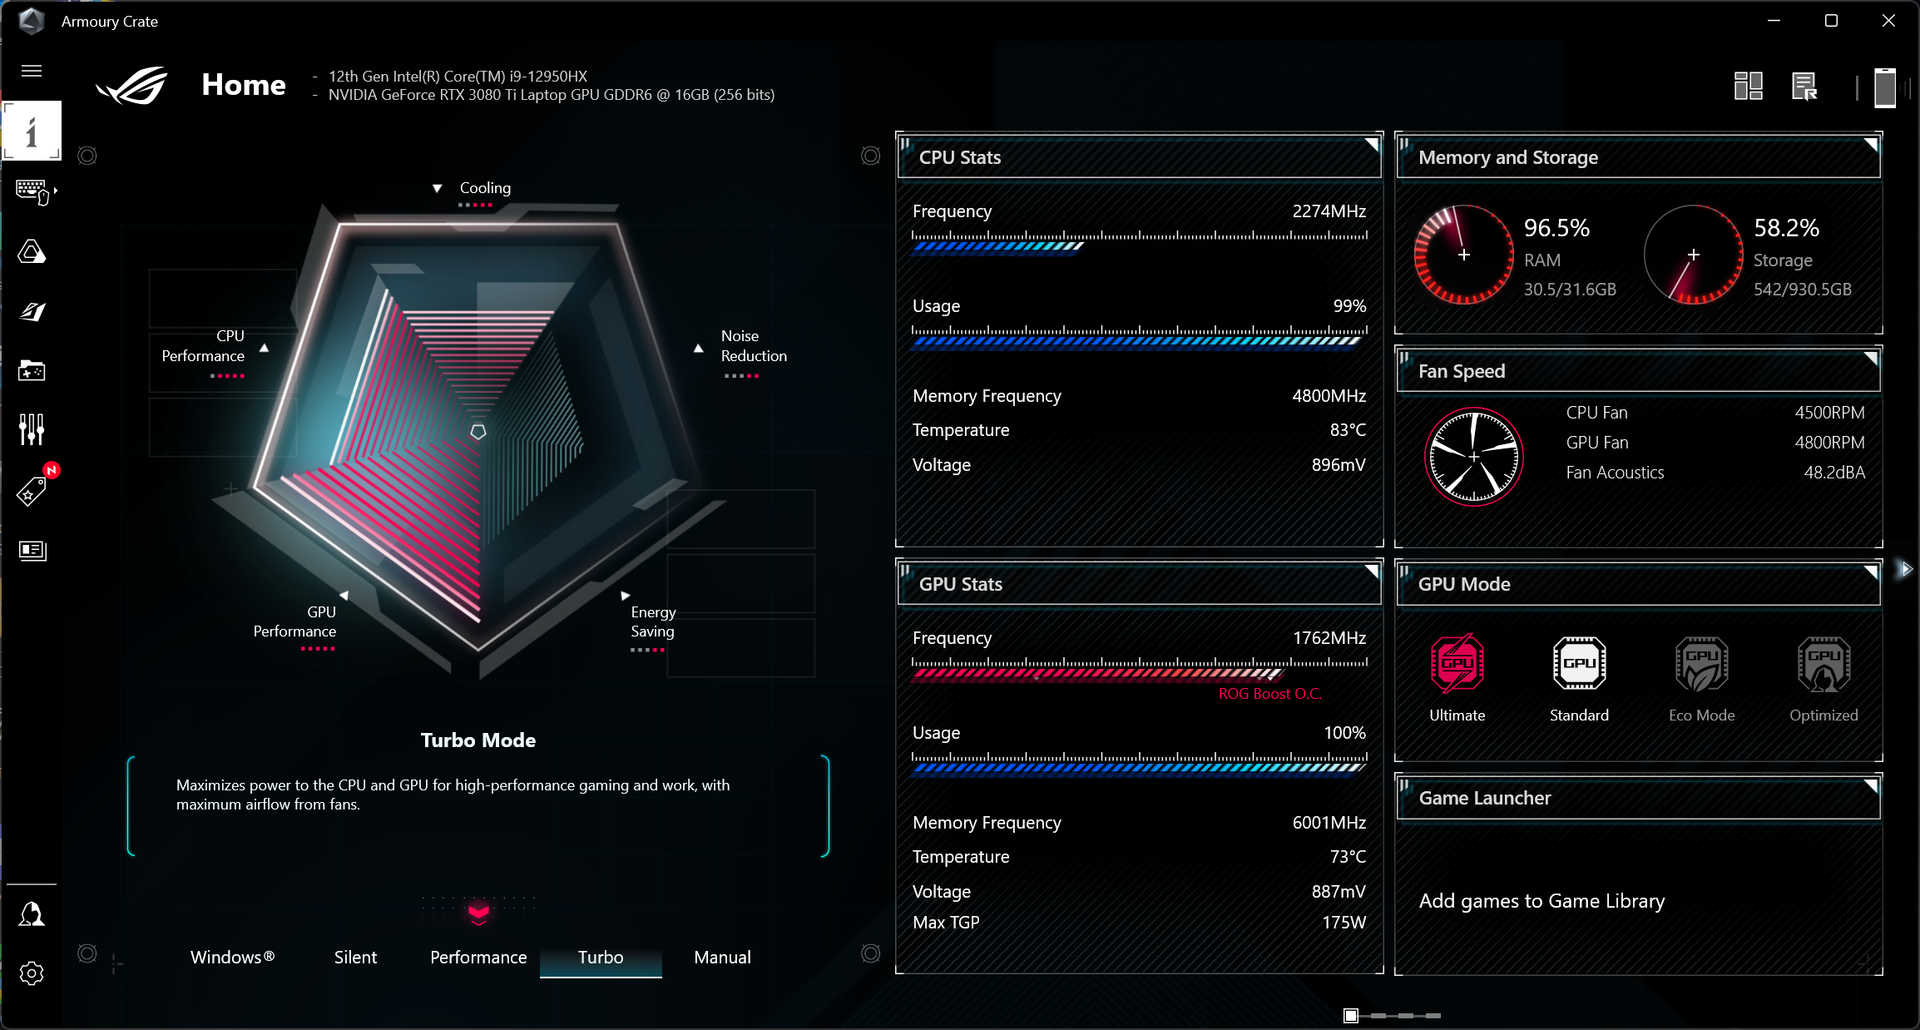The image size is (1920, 1030).
Task: Click the ROG Boost O.C. label
Action: 1270,694
